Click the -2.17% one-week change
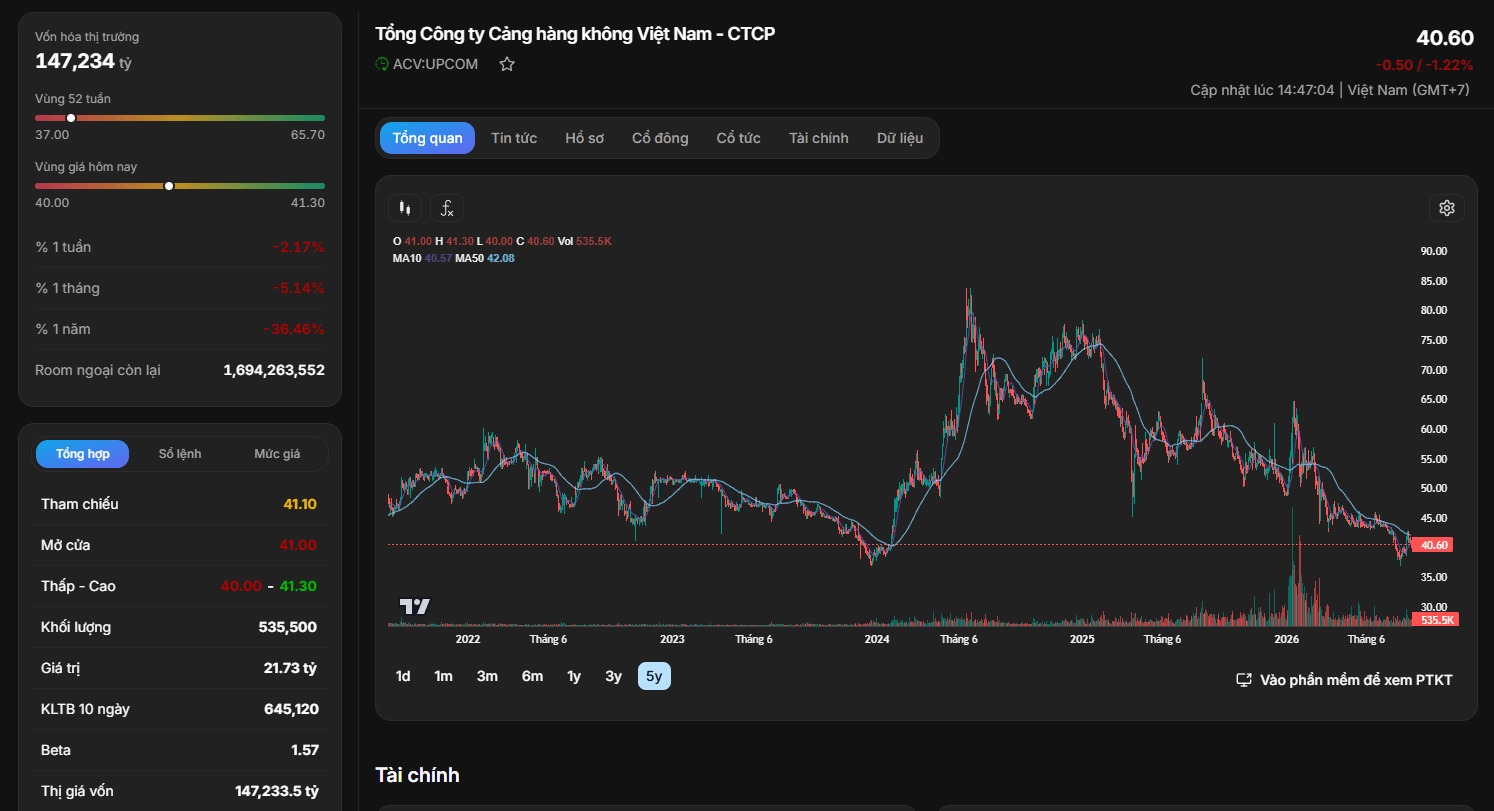 [298, 247]
